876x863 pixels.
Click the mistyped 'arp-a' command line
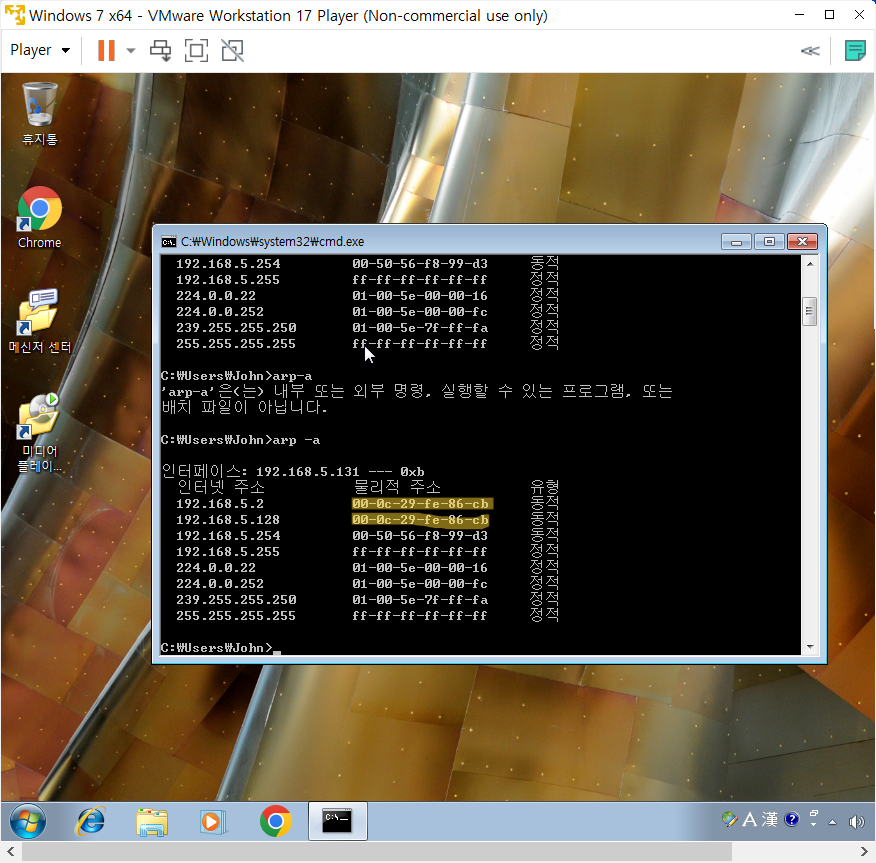236,376
